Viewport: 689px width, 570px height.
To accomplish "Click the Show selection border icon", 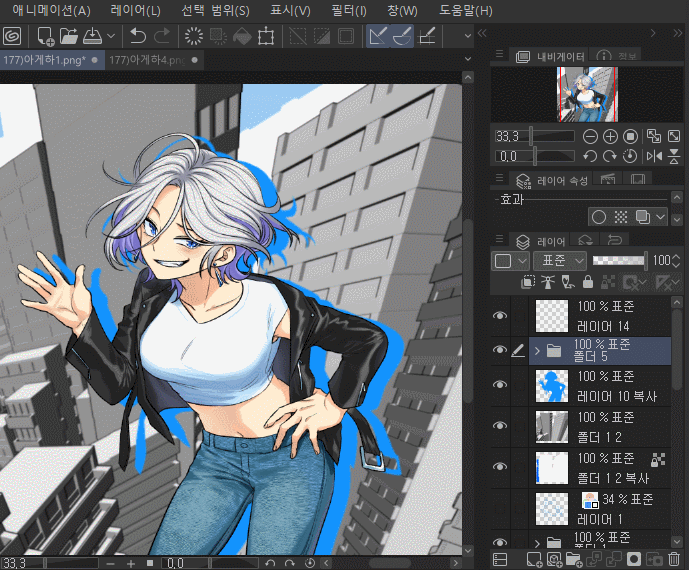I will tap(346, 36).
